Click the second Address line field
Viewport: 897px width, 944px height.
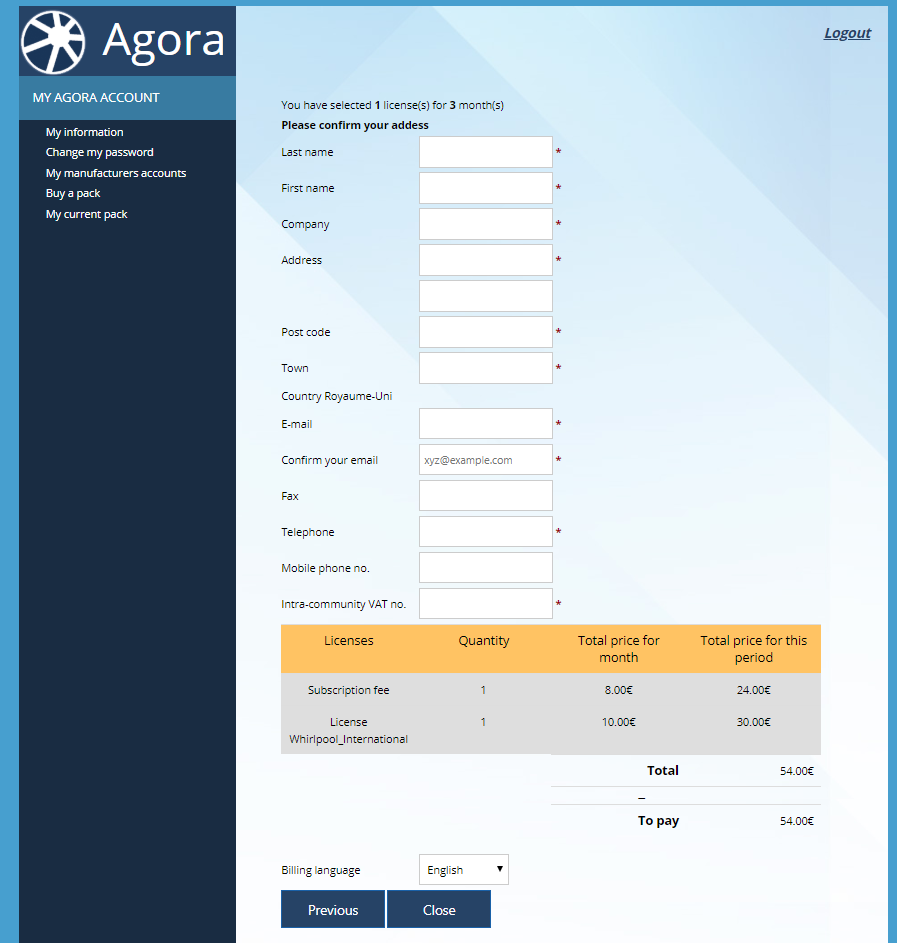[486, 296]
